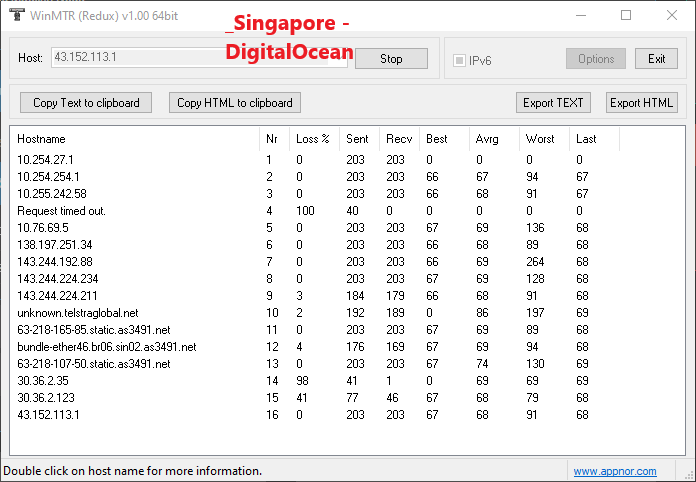Click the Last column header
This screenshot has height=482, width=696.
click(x=594, y=139)
